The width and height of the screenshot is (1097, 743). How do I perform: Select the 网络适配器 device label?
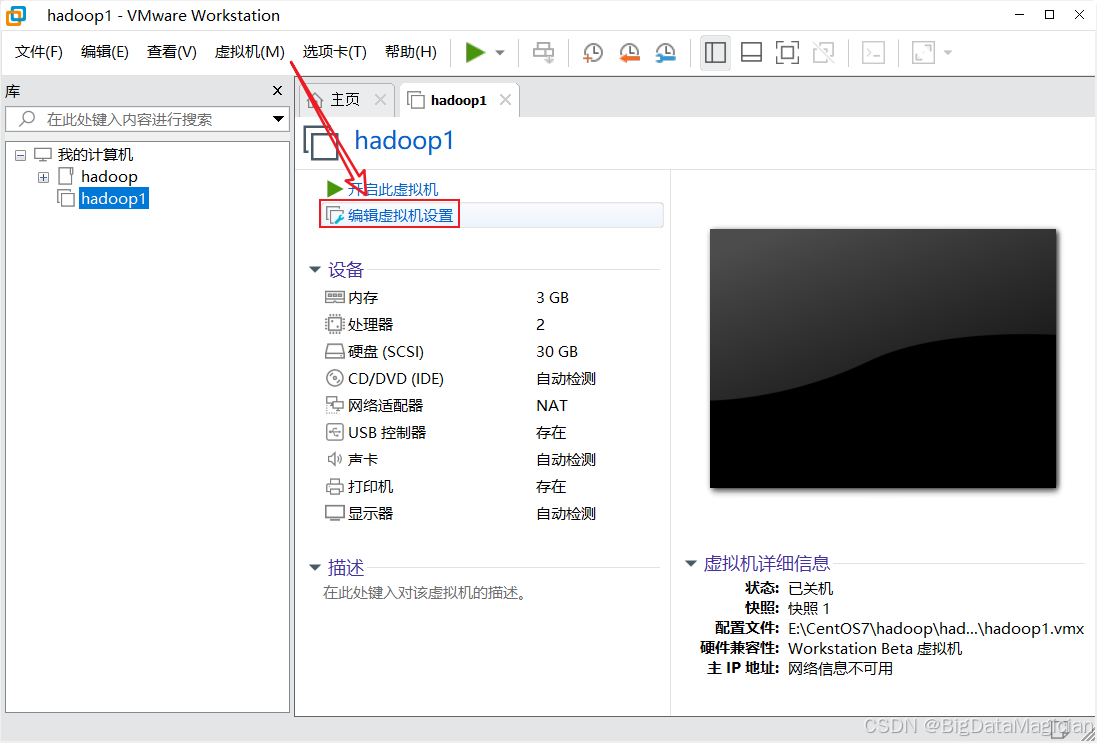coord(385,406)
